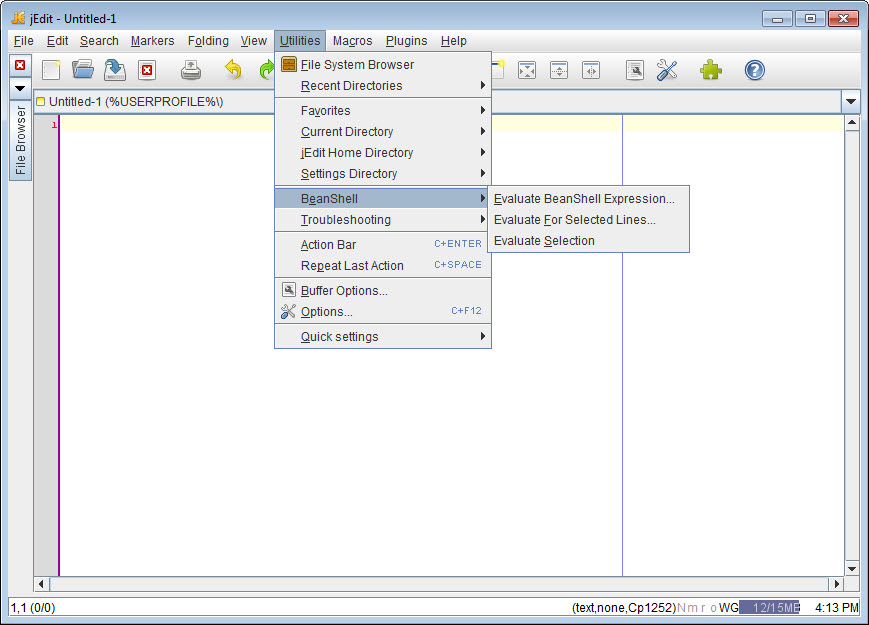869x625 pixels.
Task: Open the Folding menu
Action: tap(208, 41)
